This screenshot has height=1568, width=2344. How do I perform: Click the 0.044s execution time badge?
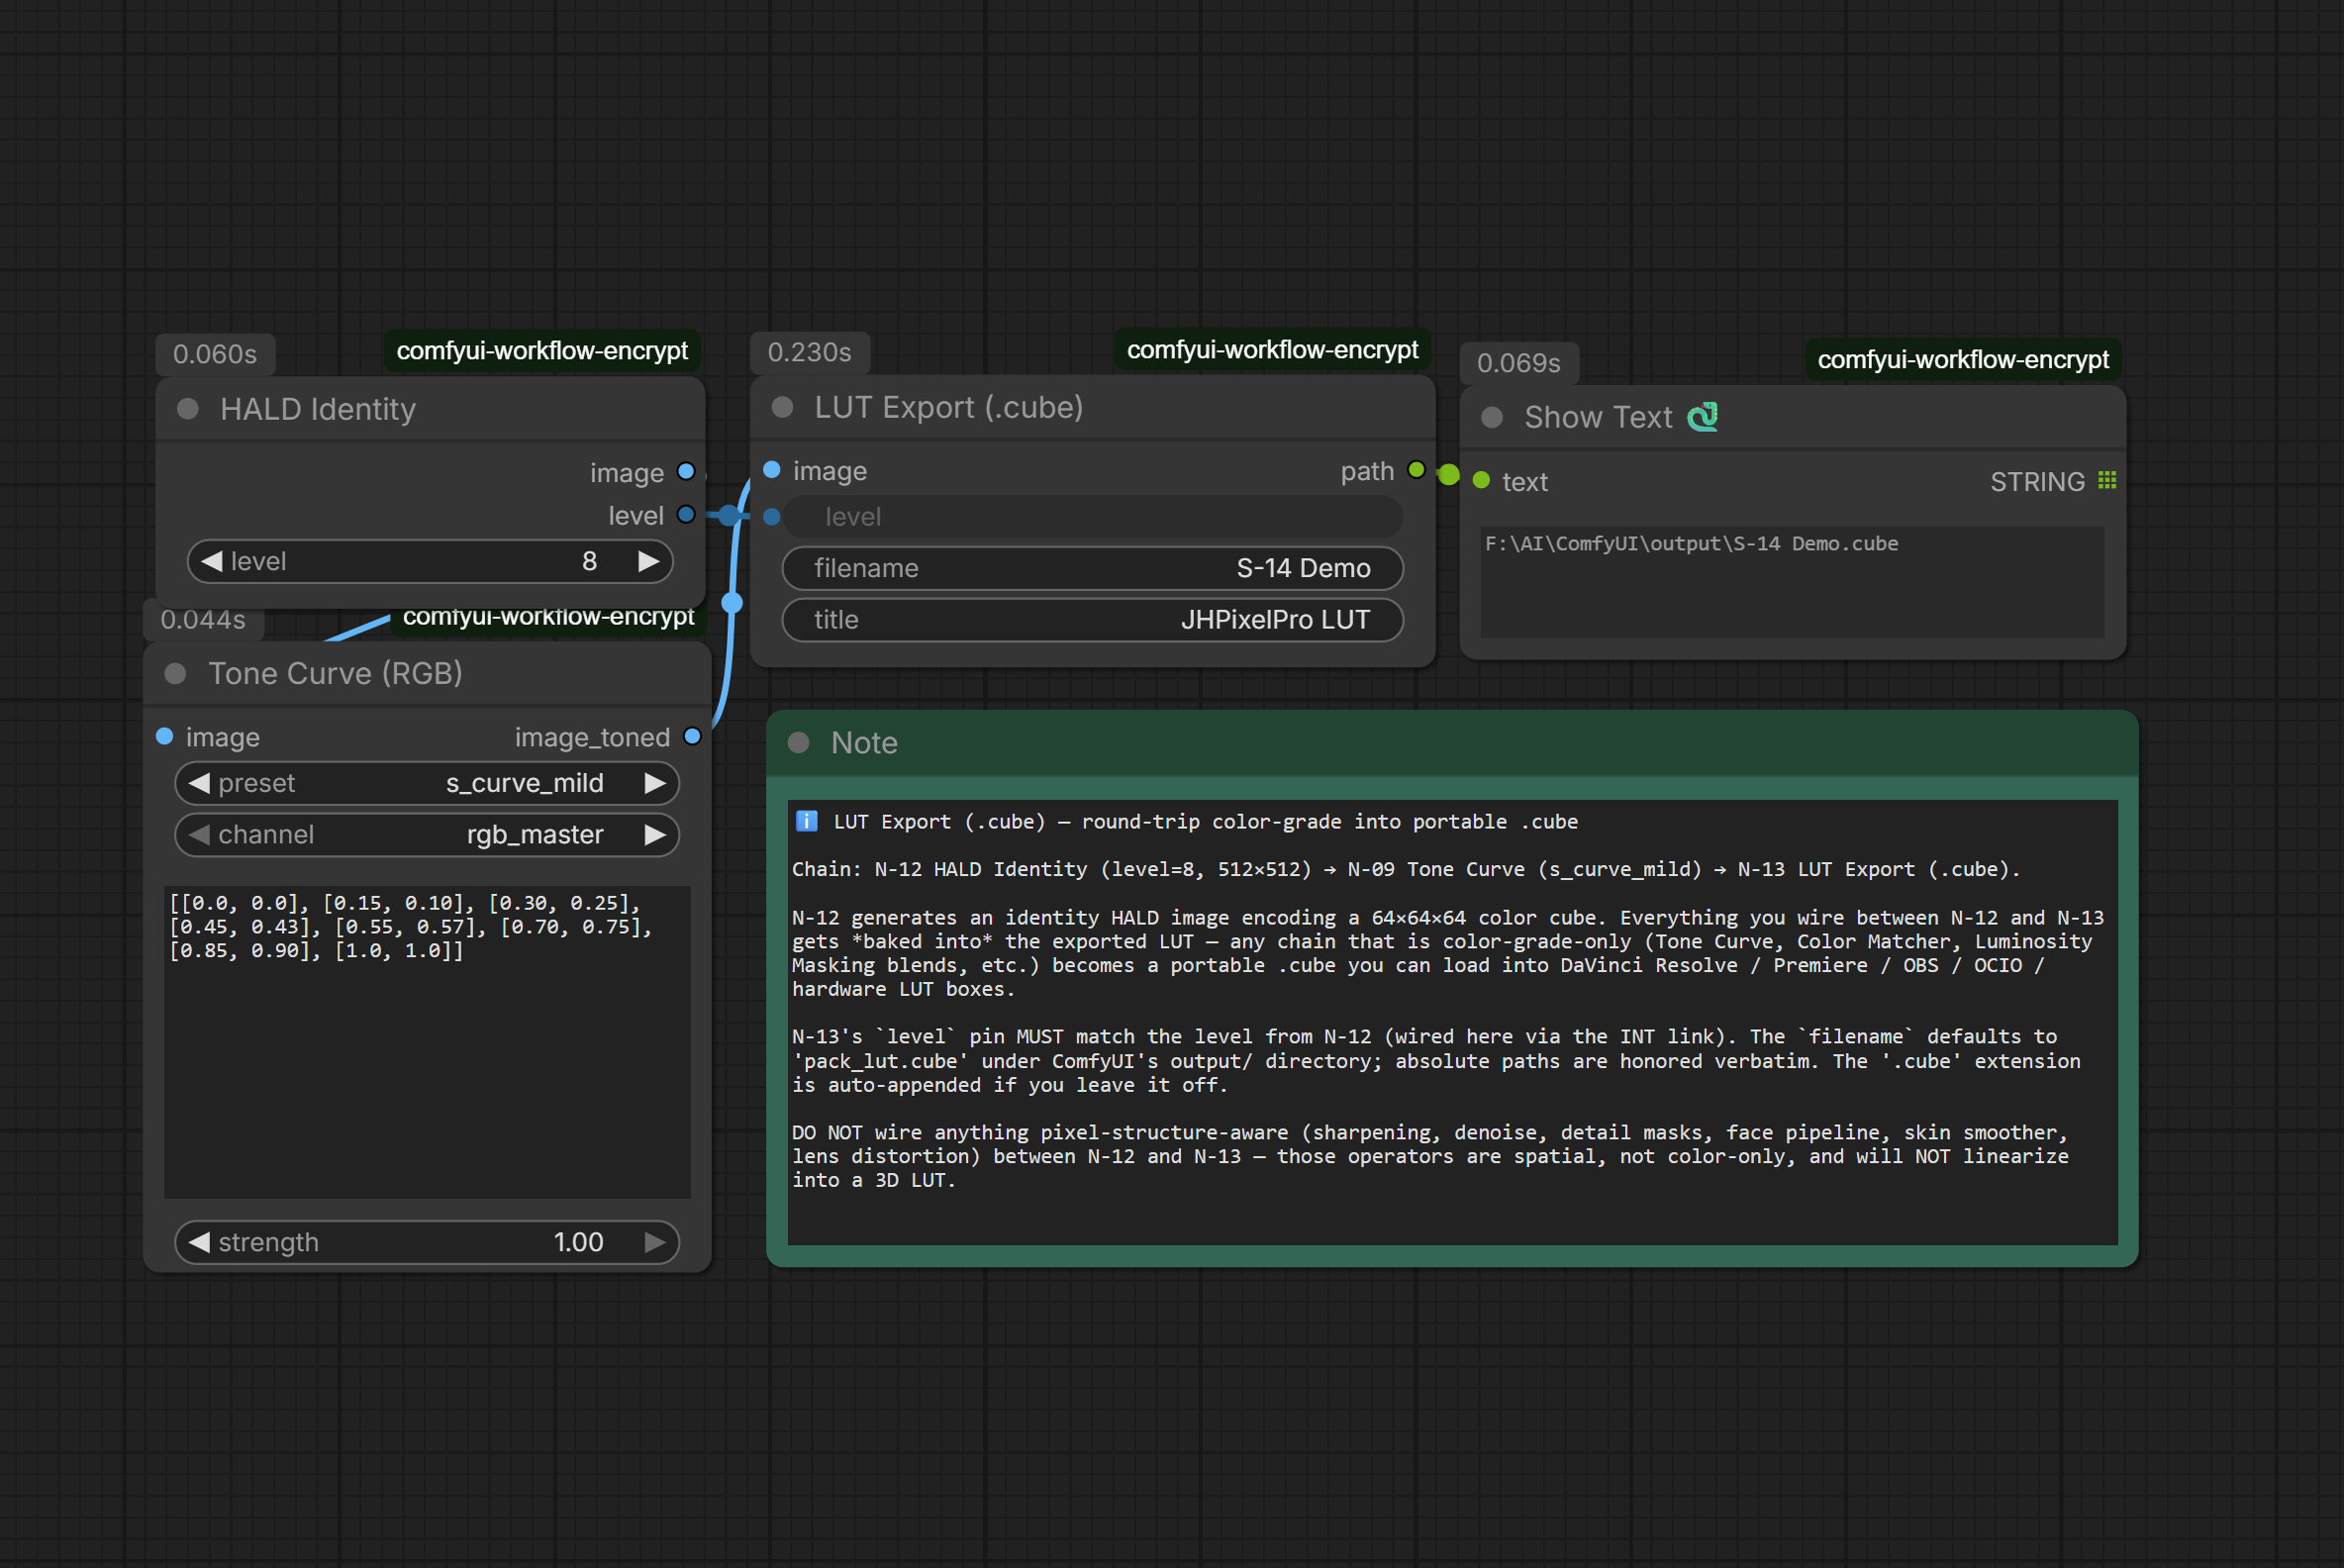click(203, 620)
